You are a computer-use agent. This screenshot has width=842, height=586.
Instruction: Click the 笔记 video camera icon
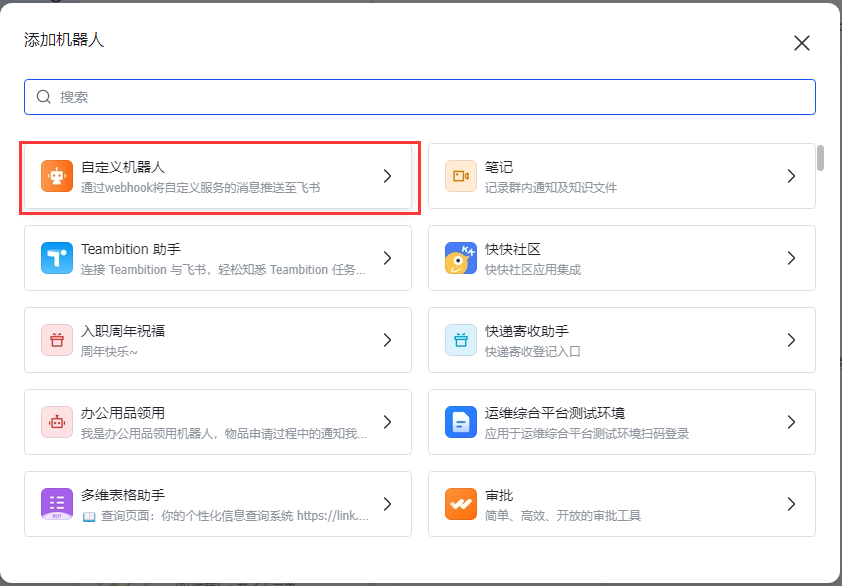click(x=461, y=176)
